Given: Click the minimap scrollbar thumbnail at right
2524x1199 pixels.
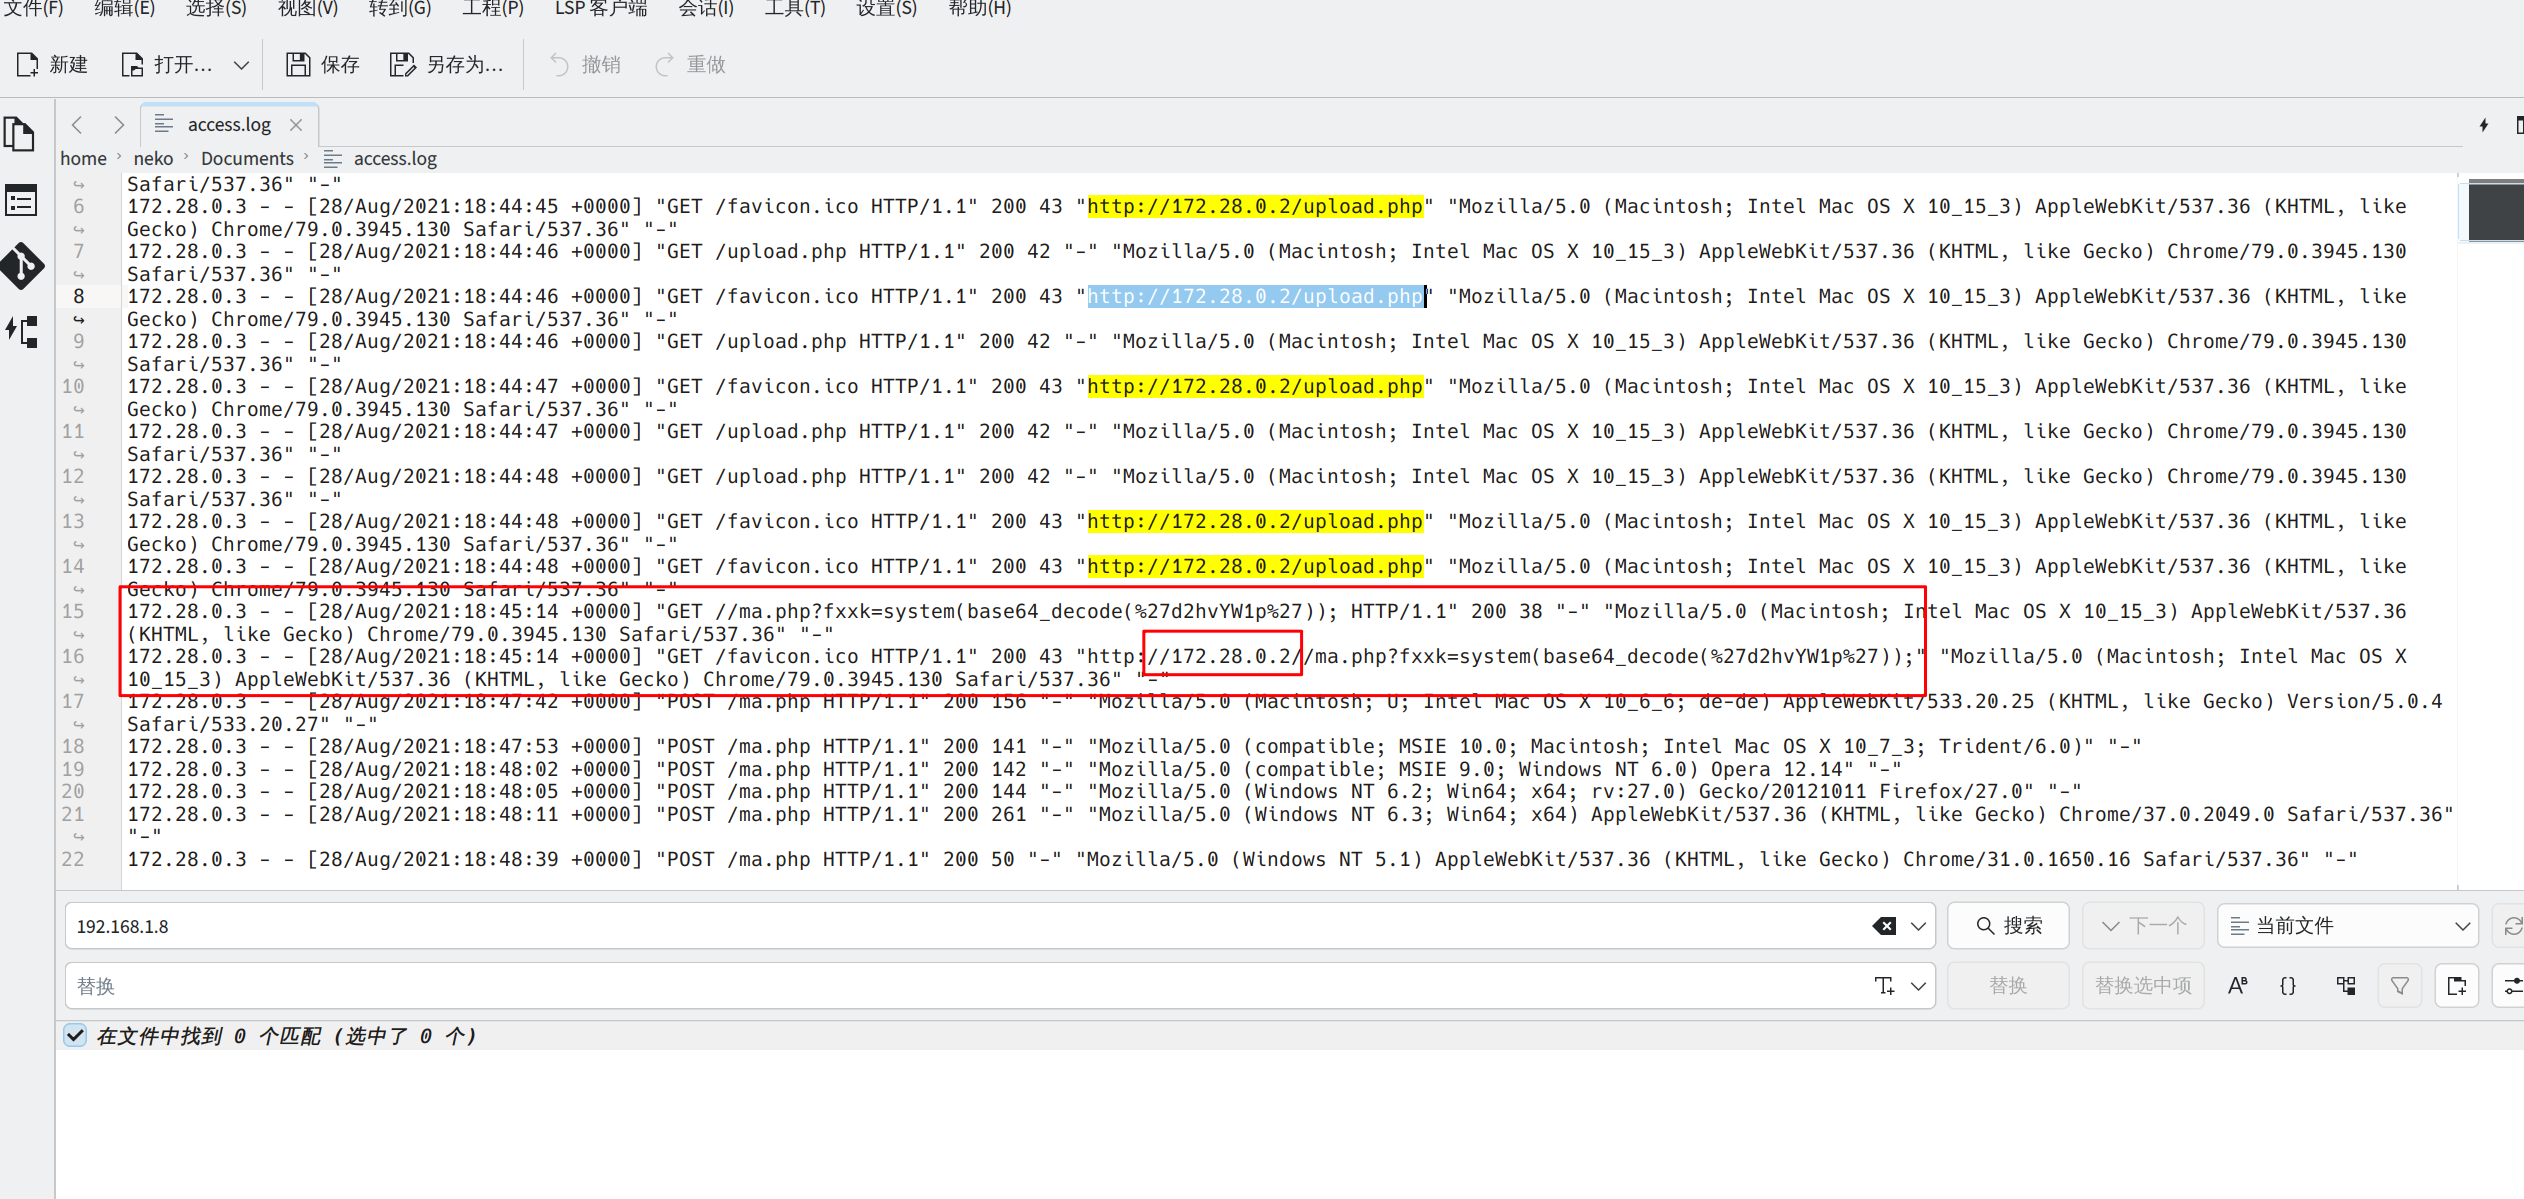Looking at the screenshot, I should tap(2495, 210).
